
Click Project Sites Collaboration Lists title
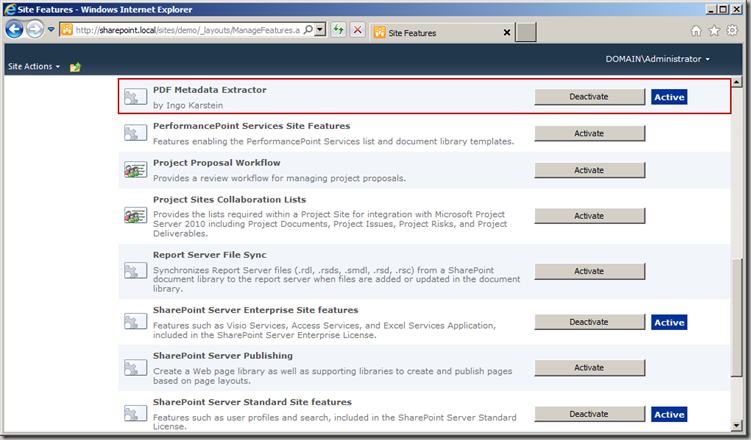(229, 200)
